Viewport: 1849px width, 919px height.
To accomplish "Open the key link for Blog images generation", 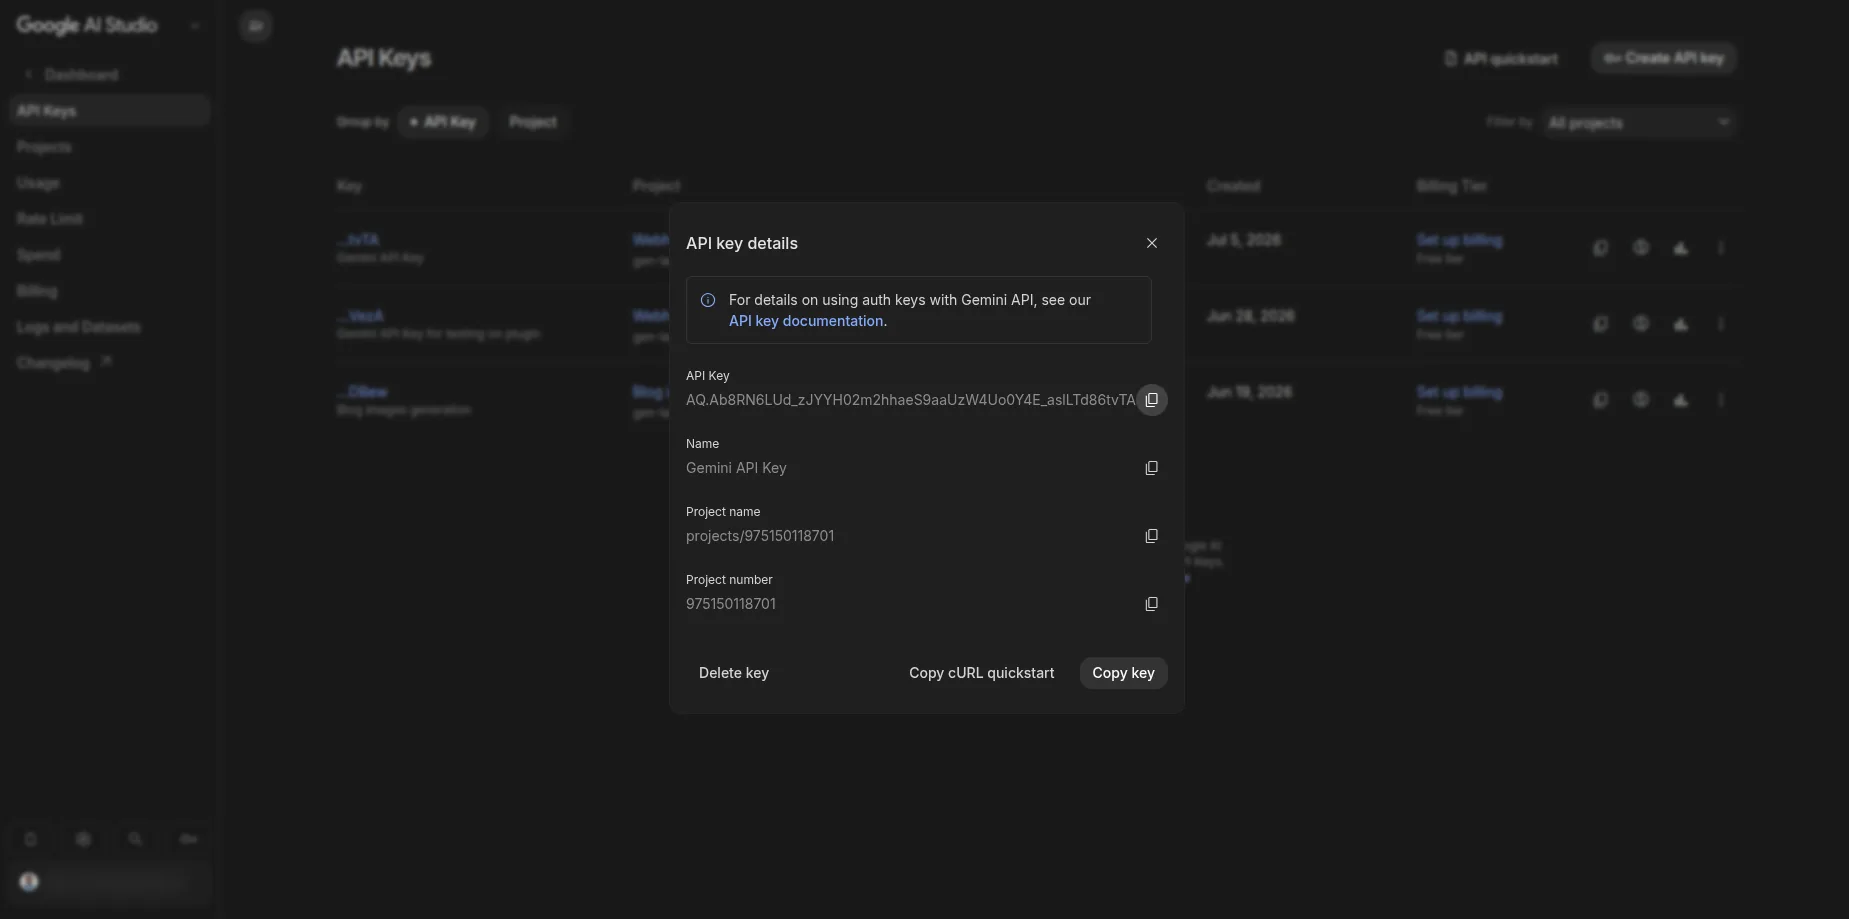I will 362,392.
